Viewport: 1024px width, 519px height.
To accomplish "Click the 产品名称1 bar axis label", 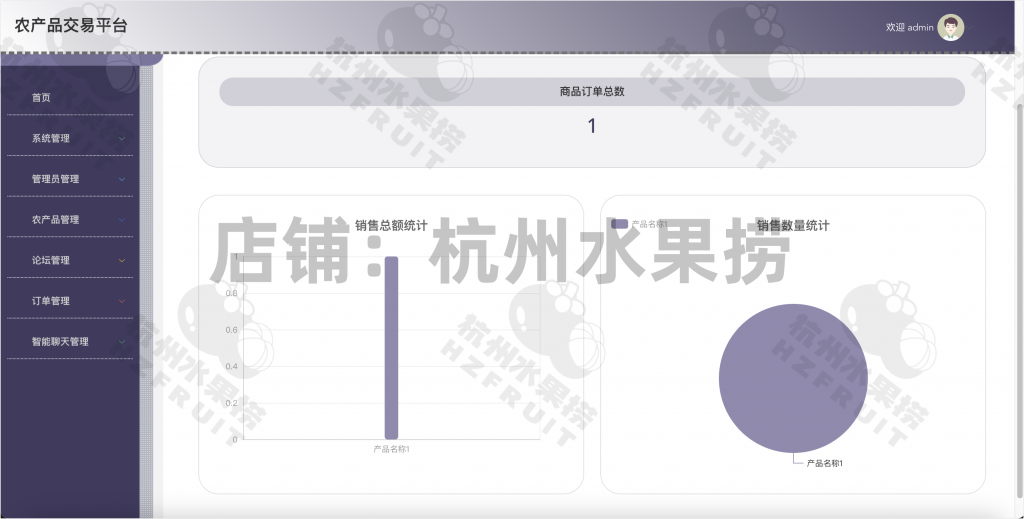I will (x=391, y=449).
